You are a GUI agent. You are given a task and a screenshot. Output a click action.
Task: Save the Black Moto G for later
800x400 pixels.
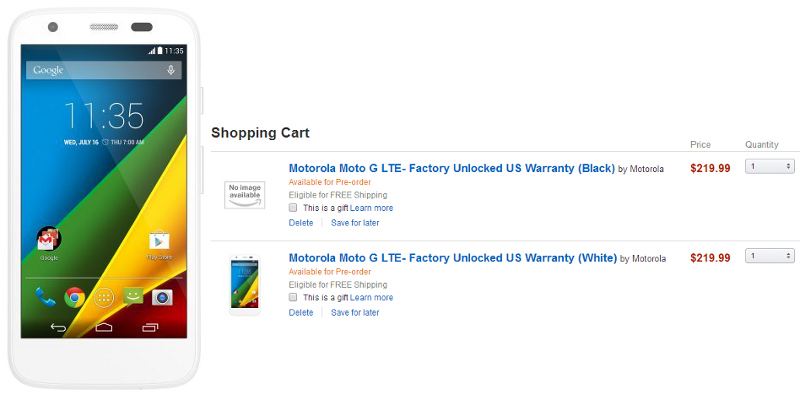click(x=355, y=223)
